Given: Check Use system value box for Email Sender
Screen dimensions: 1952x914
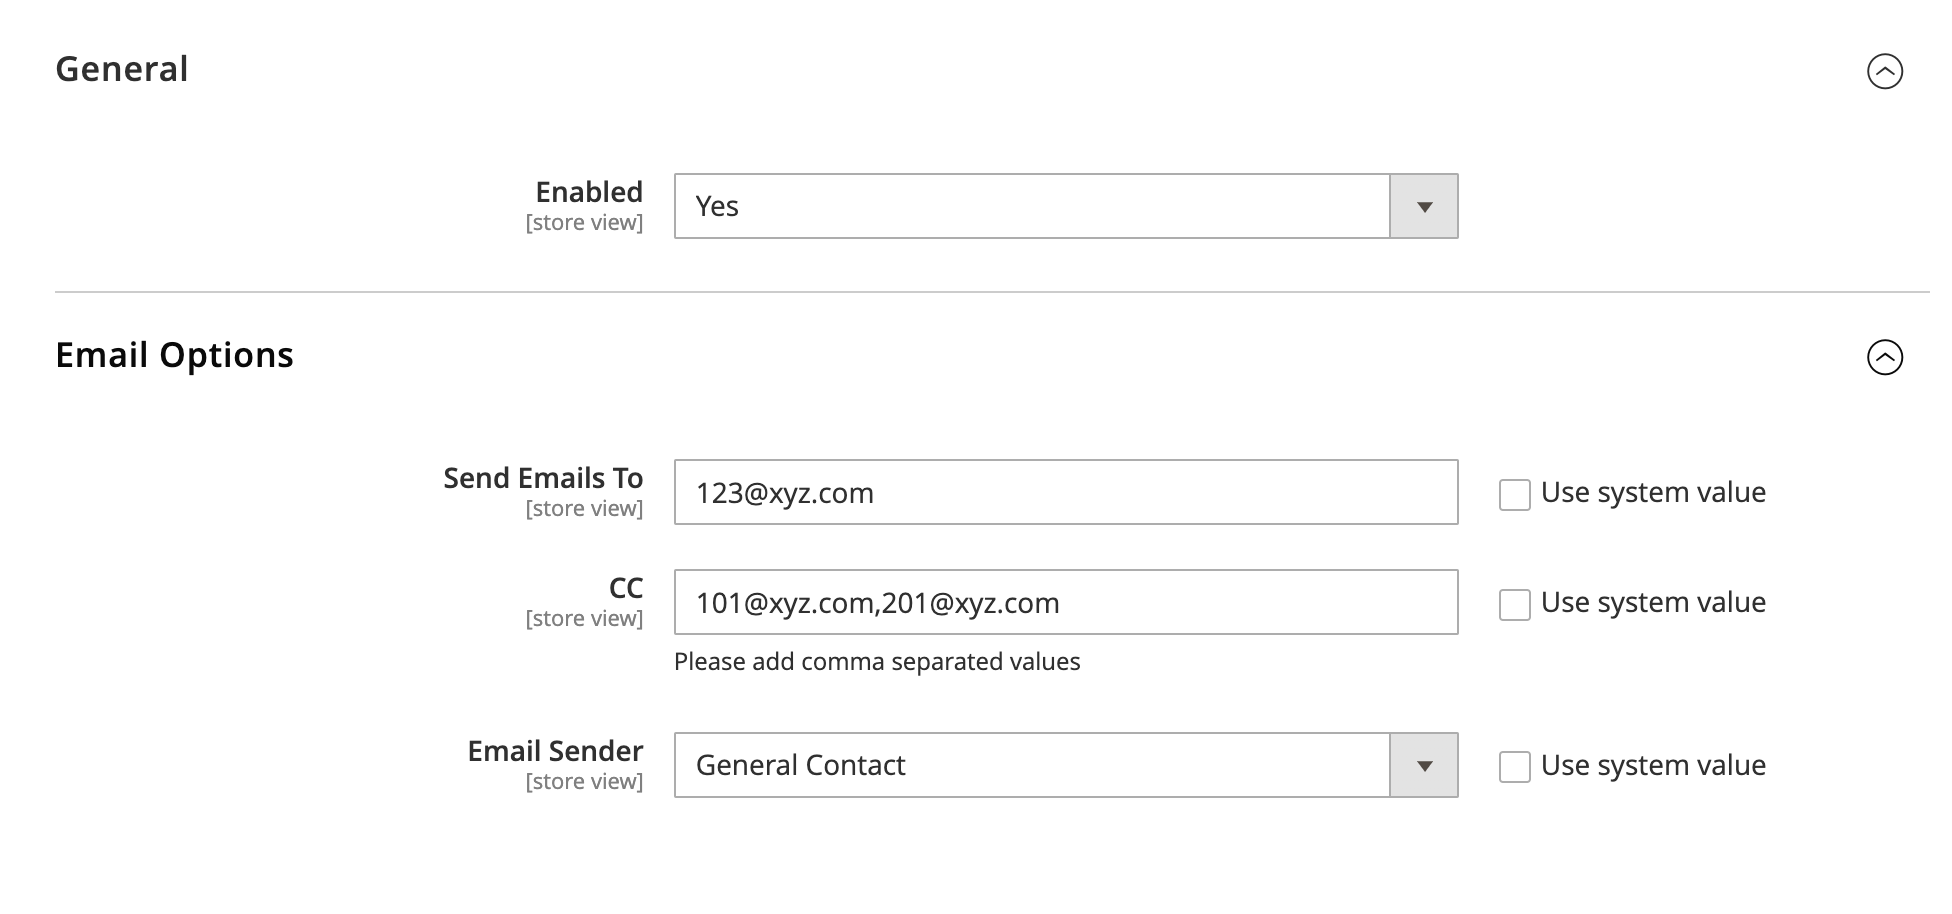Looking at the screenshot, I should 1514,767.
